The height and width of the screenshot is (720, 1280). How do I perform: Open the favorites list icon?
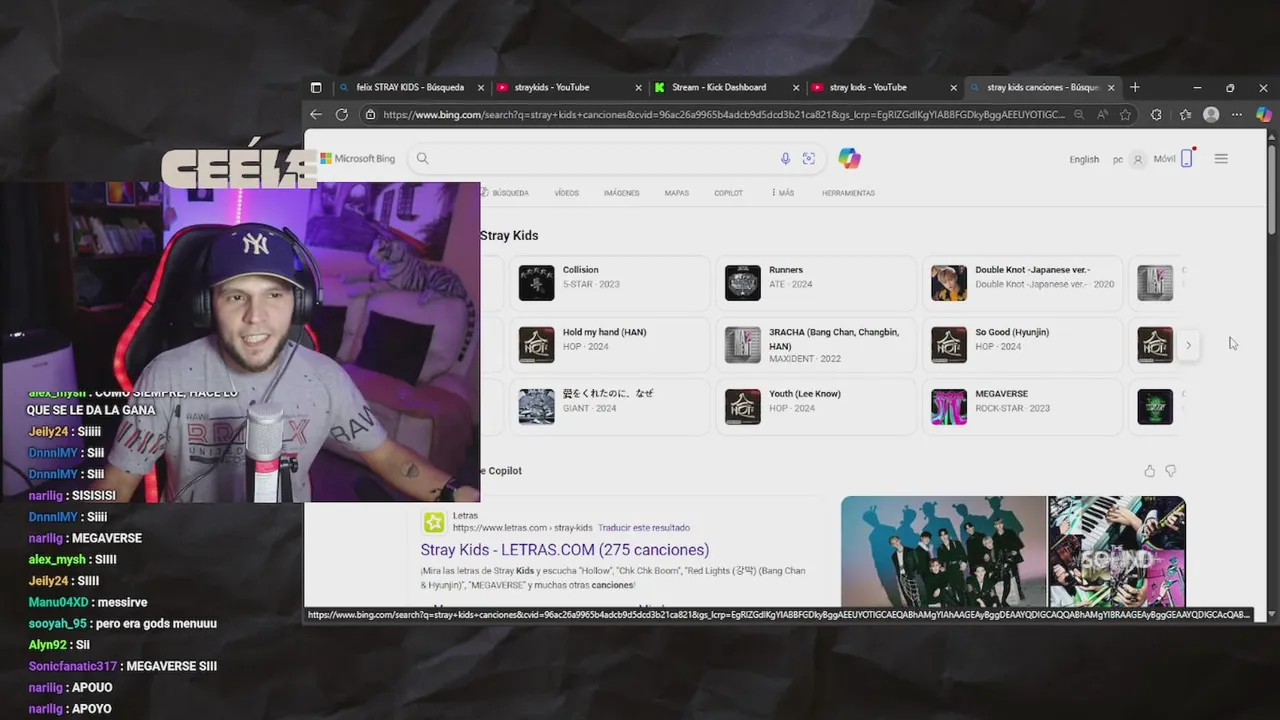point(1185,115)
